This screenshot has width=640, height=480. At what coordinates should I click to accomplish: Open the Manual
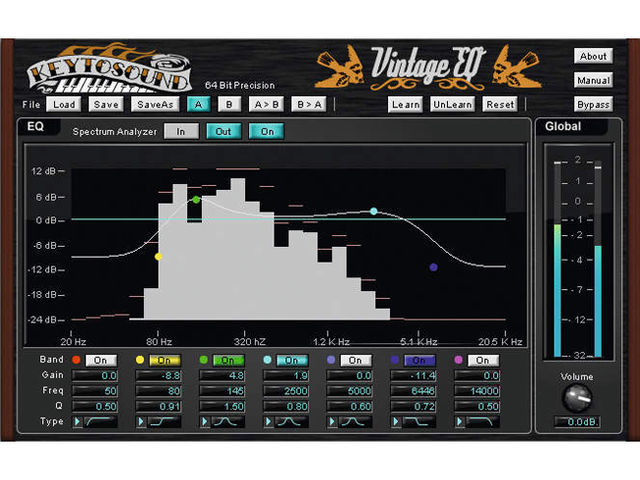tap(593, 80)
